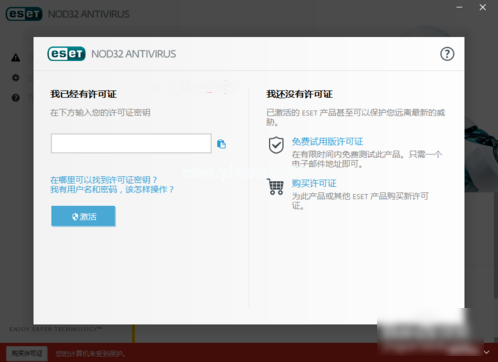
Task: Click the sidebar help question mark icon
Action: pos(16,98)
